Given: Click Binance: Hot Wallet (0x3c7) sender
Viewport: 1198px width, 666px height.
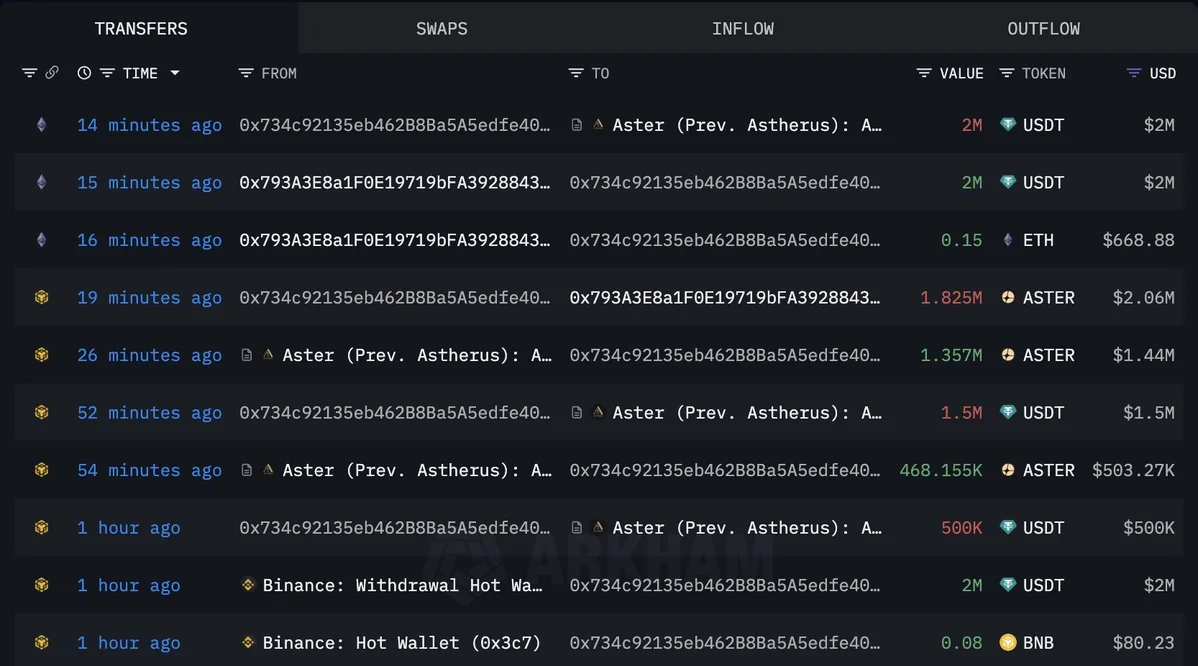Looking at the screenshot, I should [x=401, y=643].
